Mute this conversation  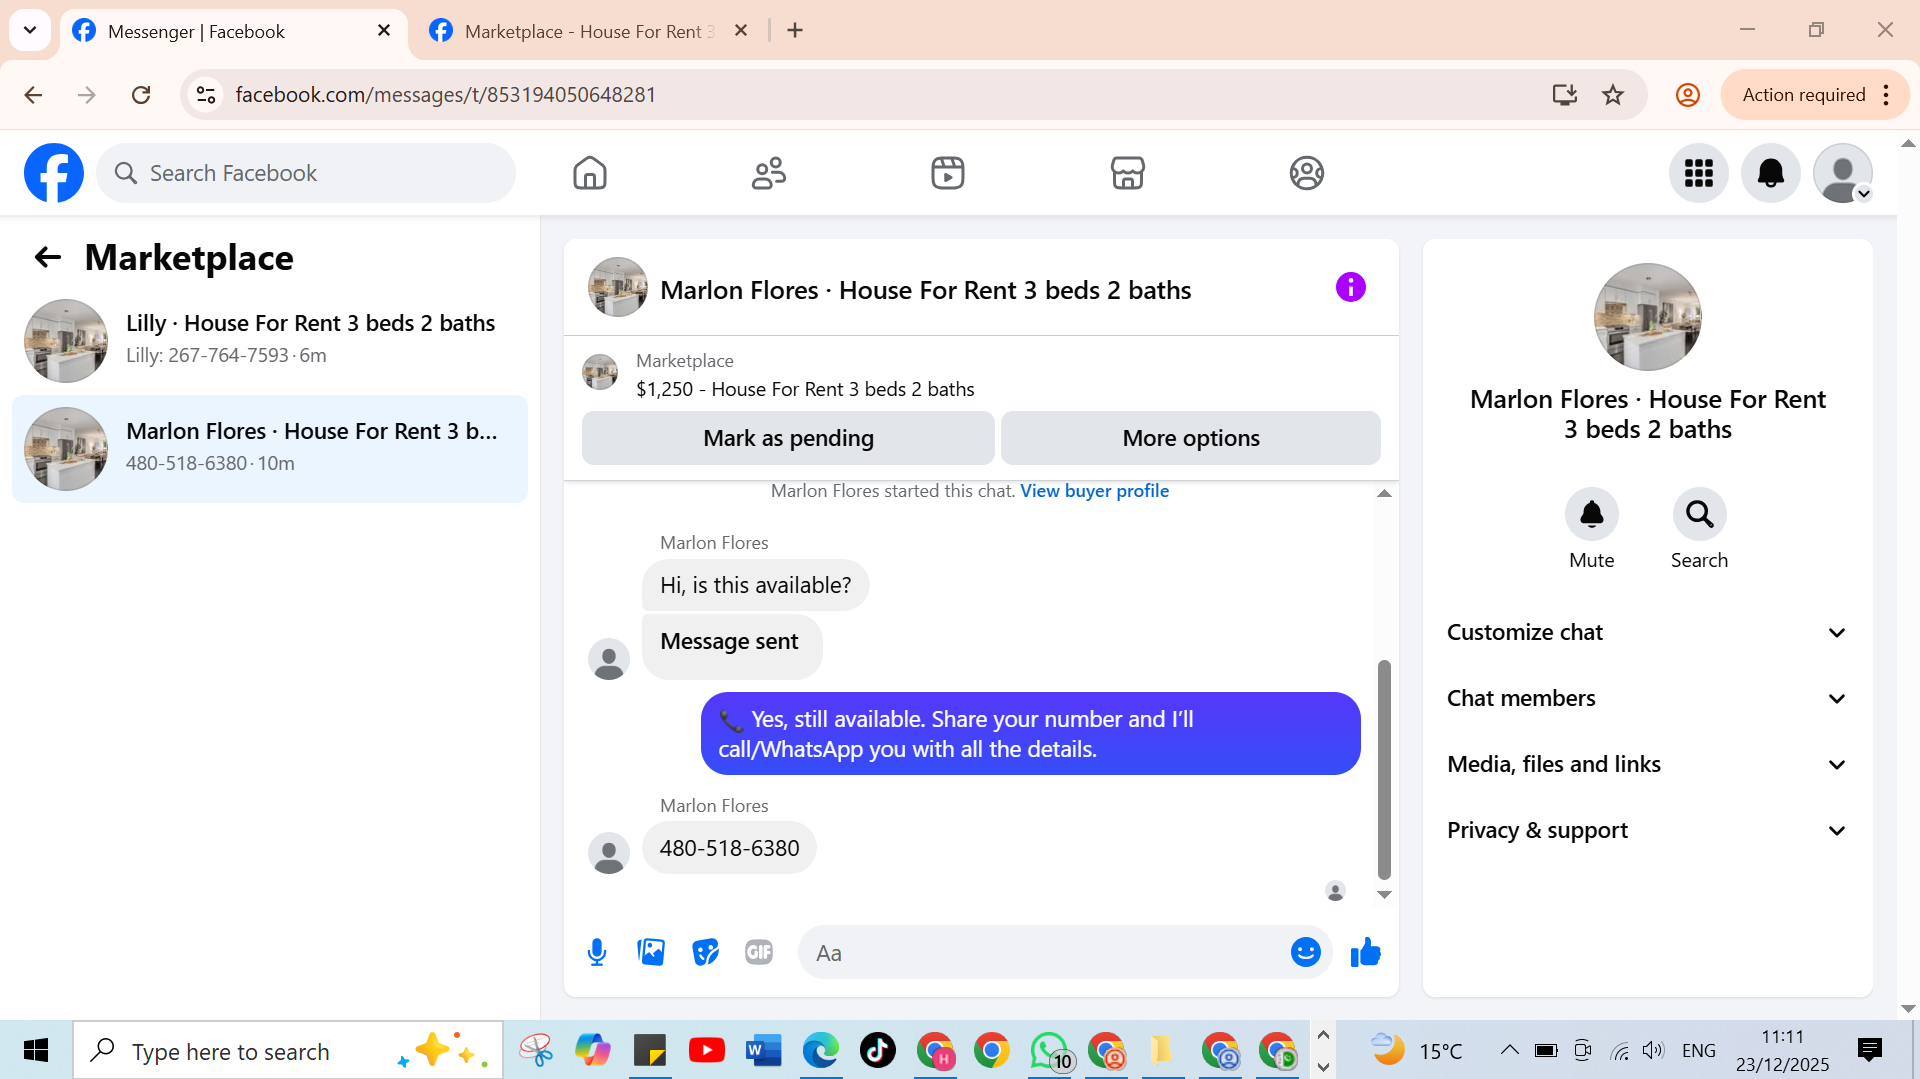tap(1592, 514)
